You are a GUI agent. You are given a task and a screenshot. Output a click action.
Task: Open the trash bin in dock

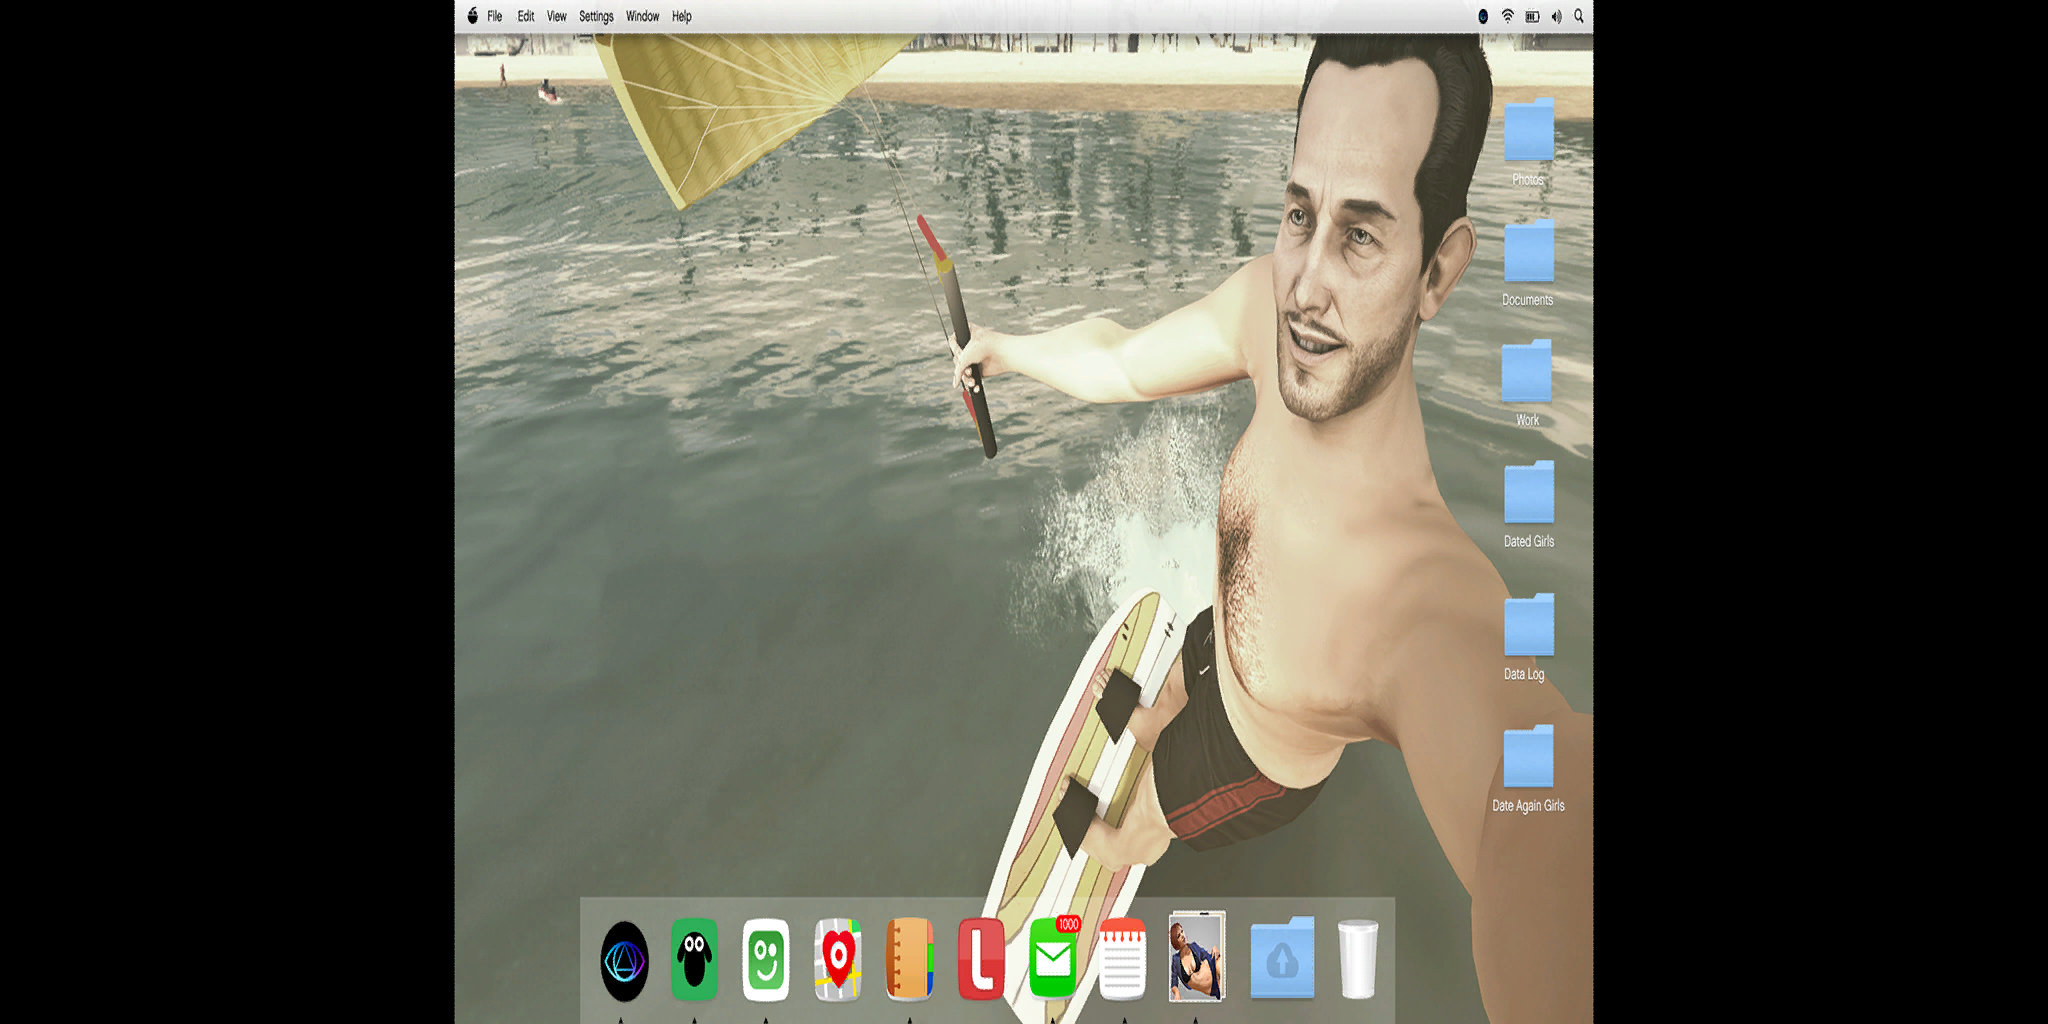coord(1358,959)
